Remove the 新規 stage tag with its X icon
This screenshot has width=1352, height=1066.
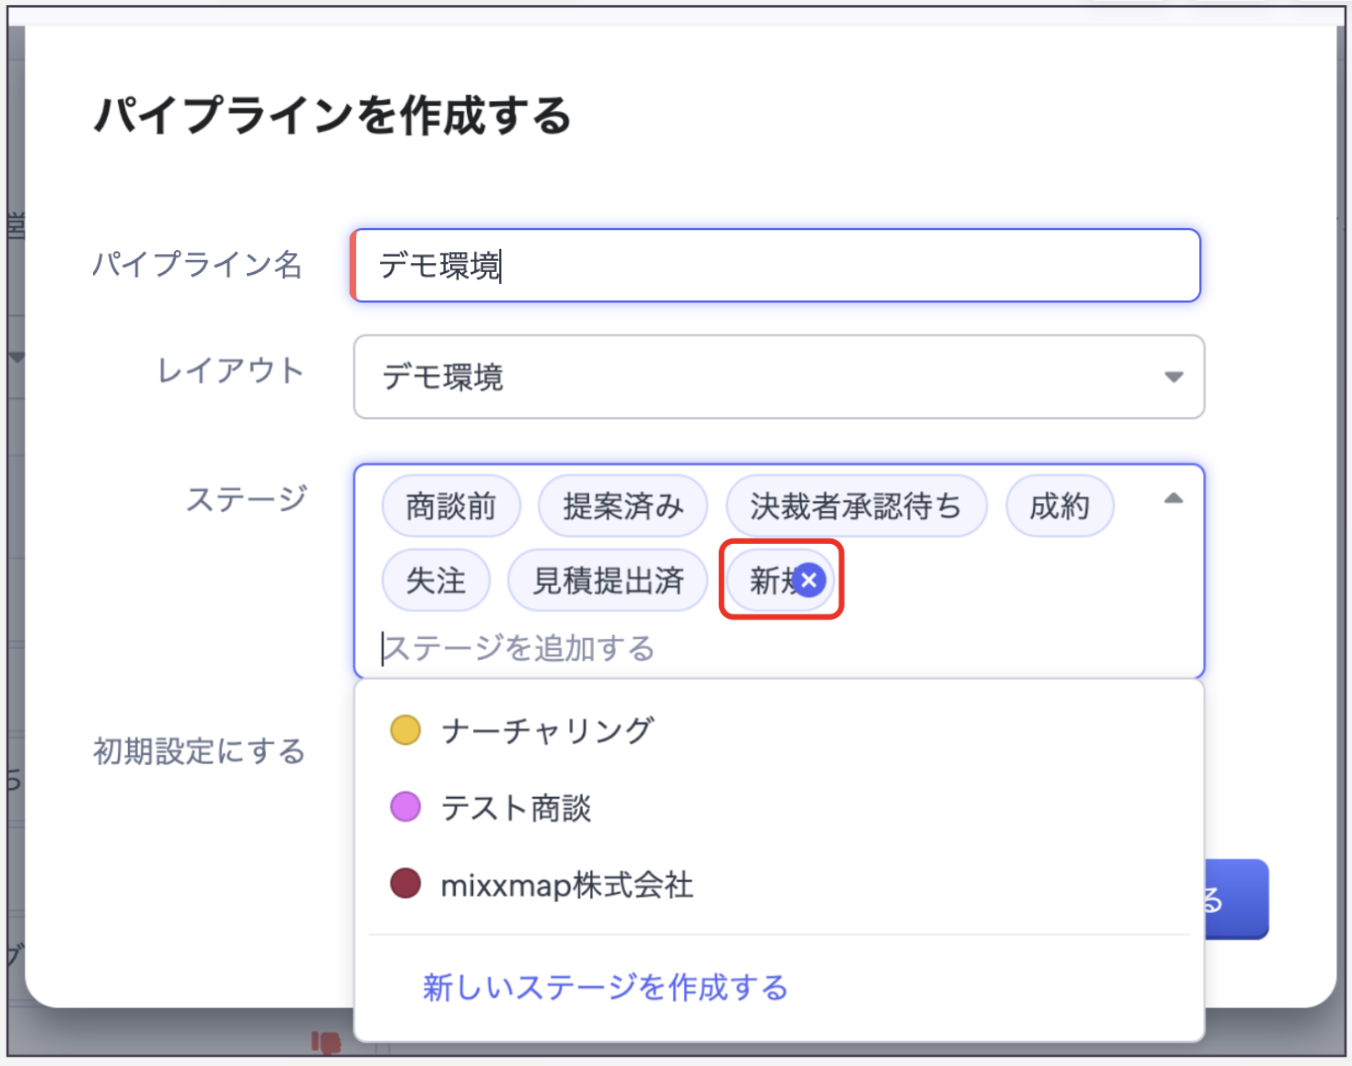(809, 580)
